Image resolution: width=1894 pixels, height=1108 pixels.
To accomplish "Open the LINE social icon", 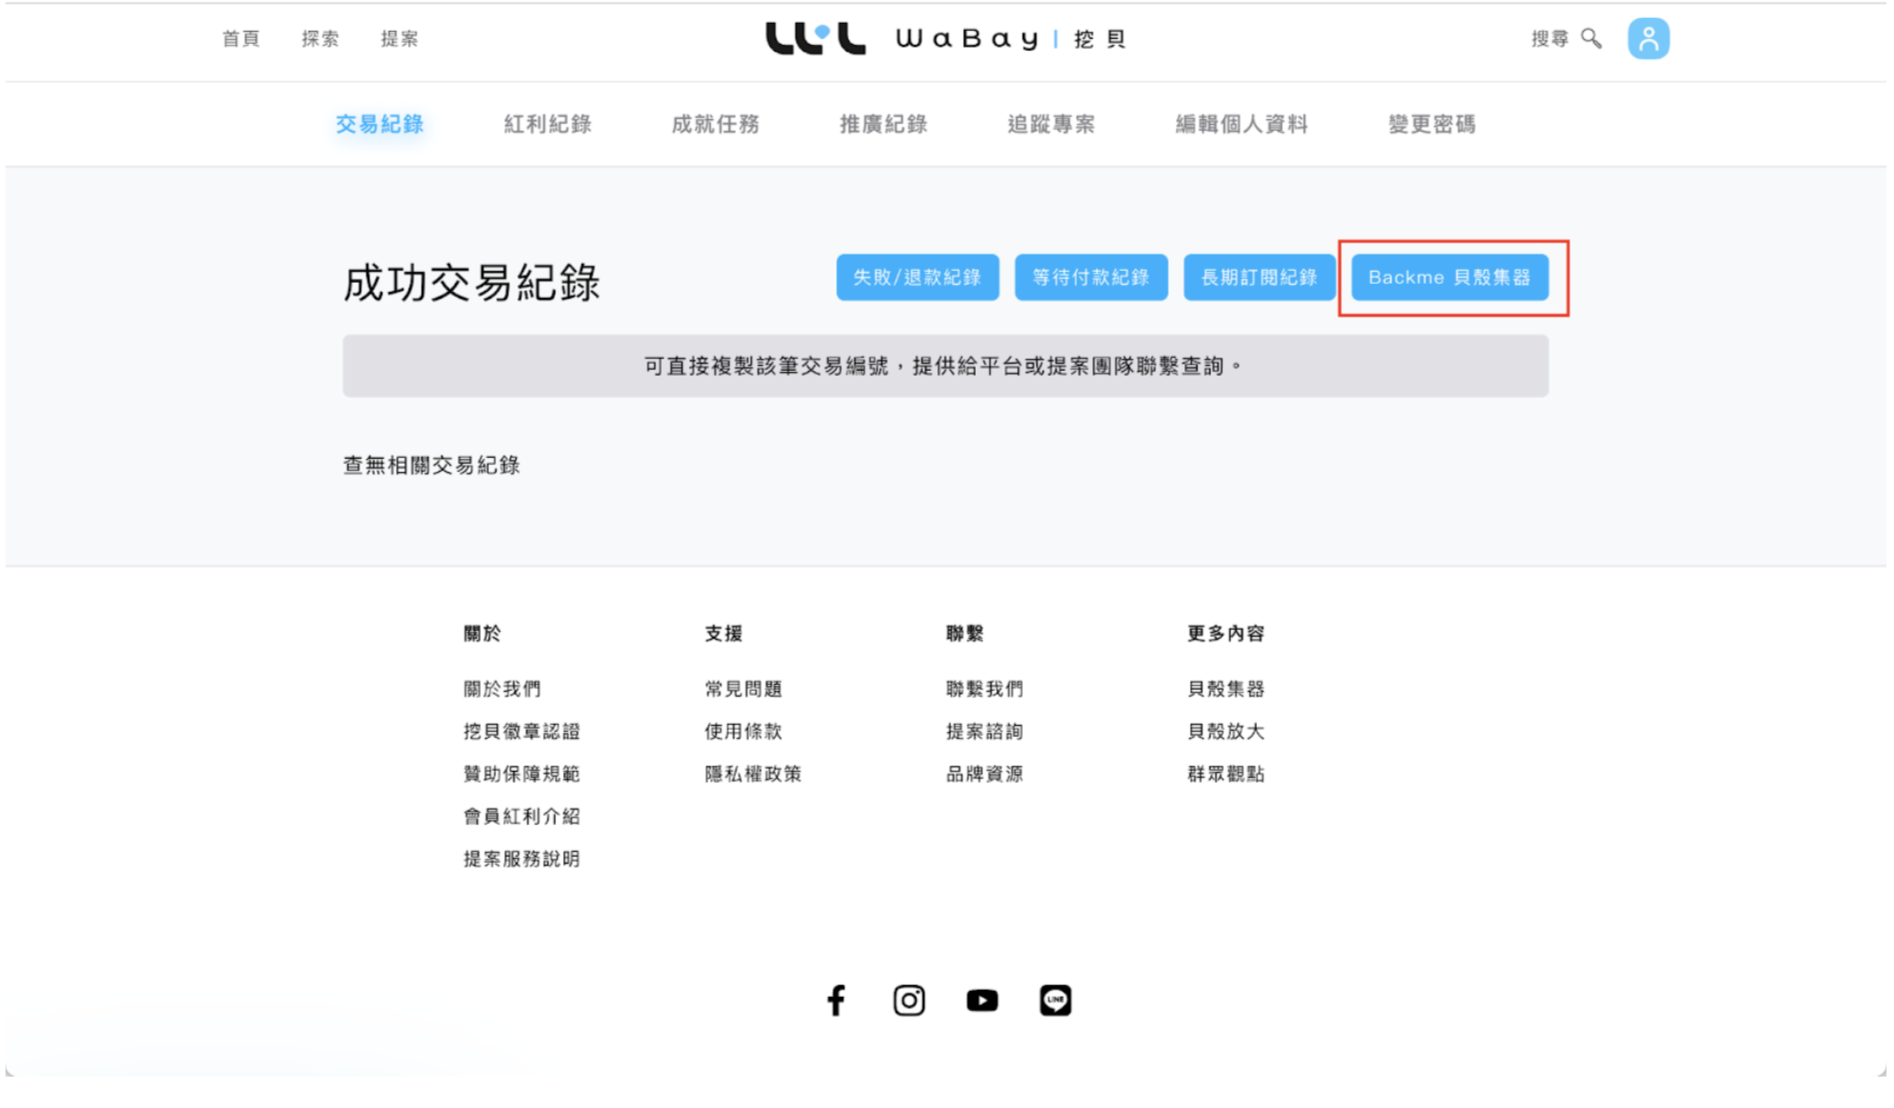I will (1055, 1000).
